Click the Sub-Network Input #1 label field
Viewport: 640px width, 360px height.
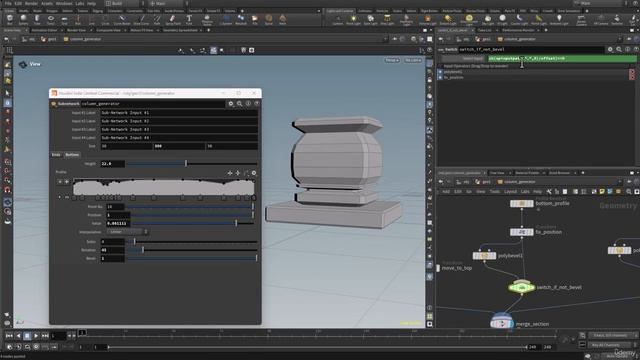179,113
